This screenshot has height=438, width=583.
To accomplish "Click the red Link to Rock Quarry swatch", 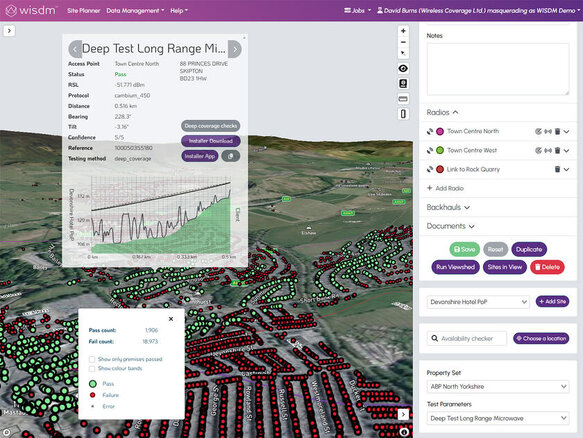I will click(440, 169).
